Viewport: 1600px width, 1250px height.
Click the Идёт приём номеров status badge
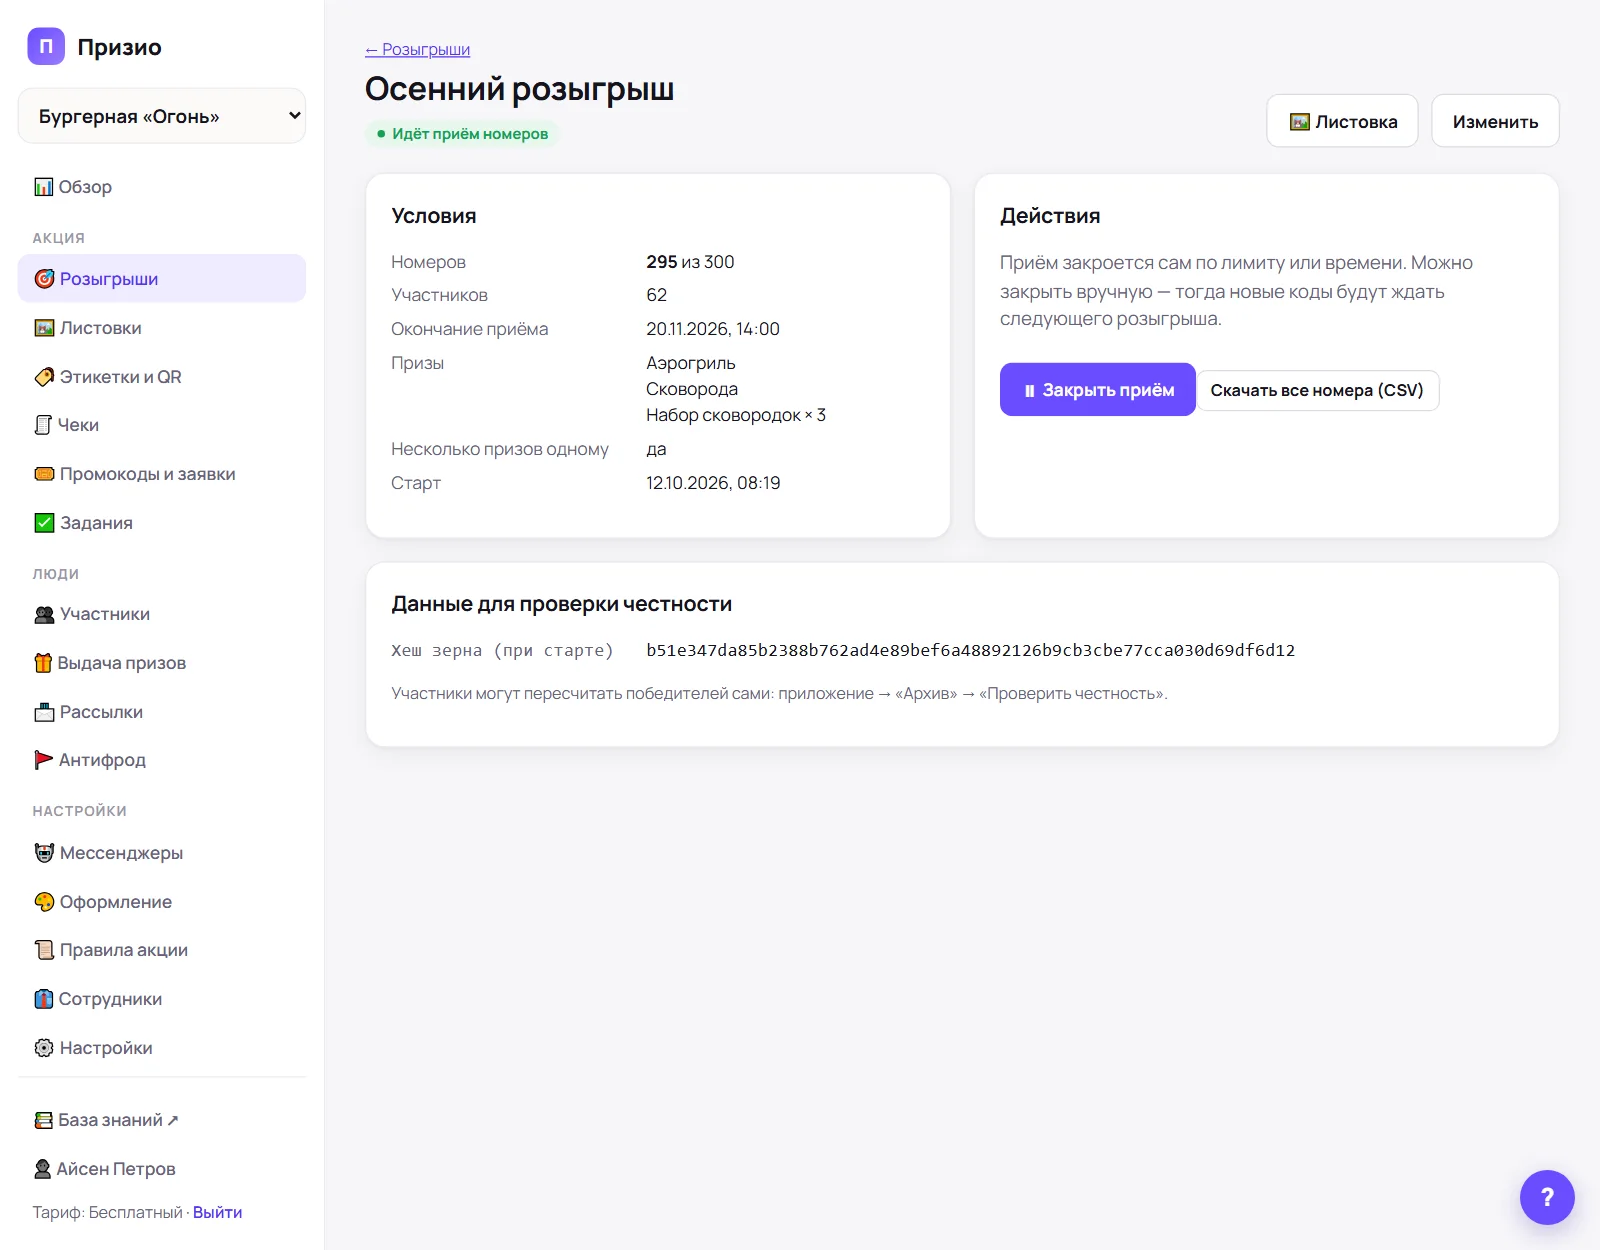tap(462, 134)
